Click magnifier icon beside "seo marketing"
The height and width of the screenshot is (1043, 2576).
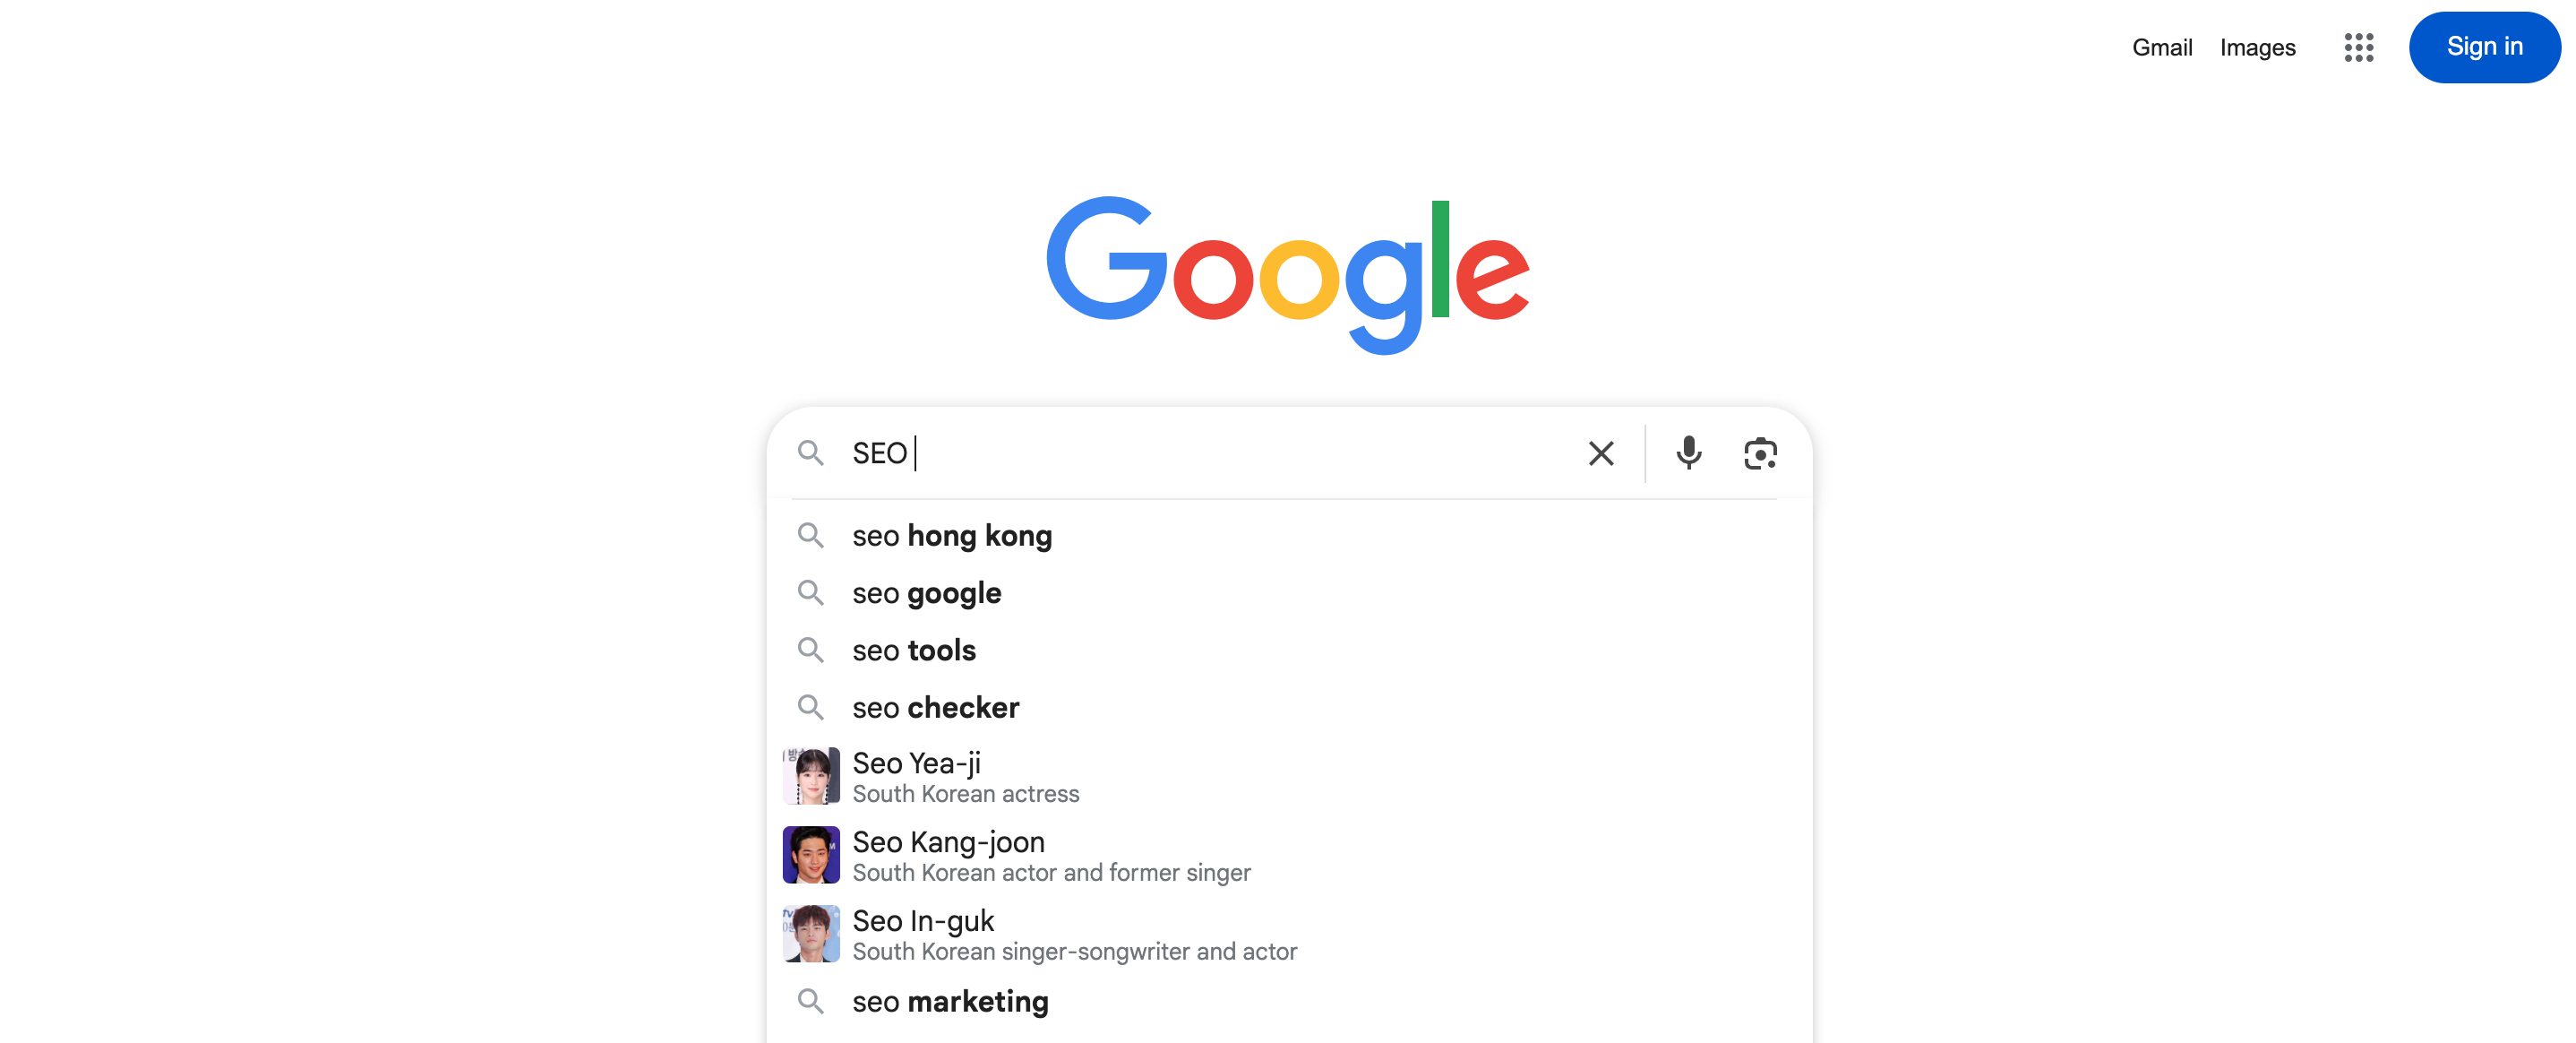tap(811, 1001)
